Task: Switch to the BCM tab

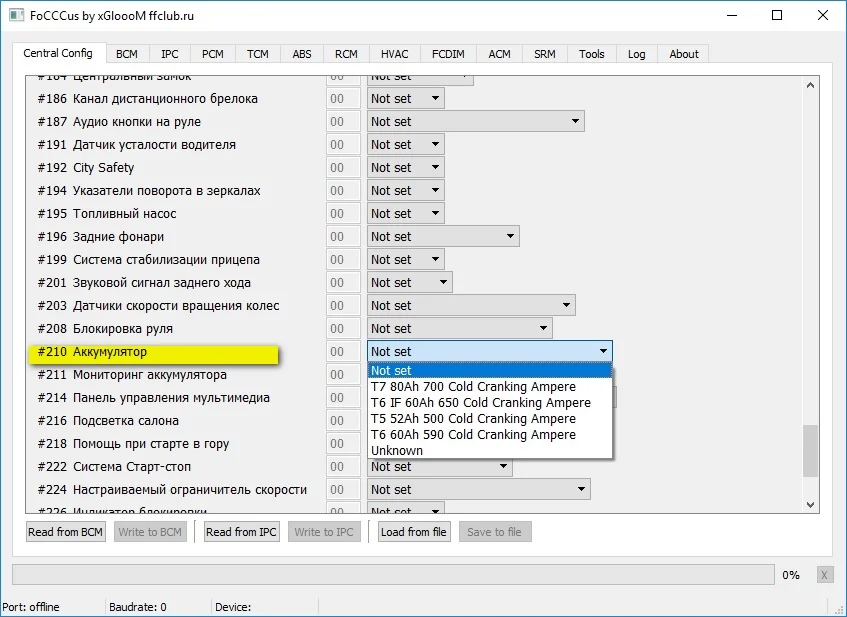Action: coord(127,54)
